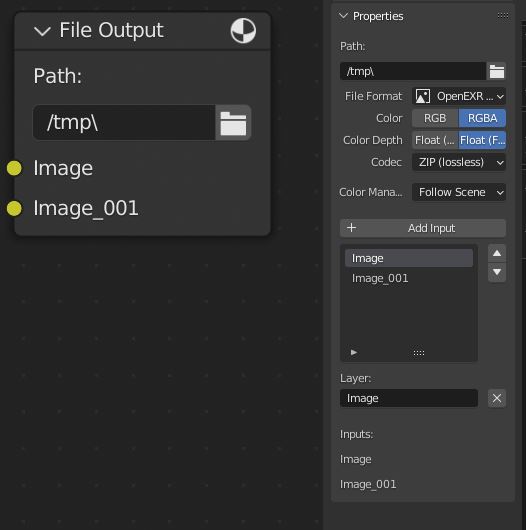Collapse the File Output node chevron

(x=42, y=31)
